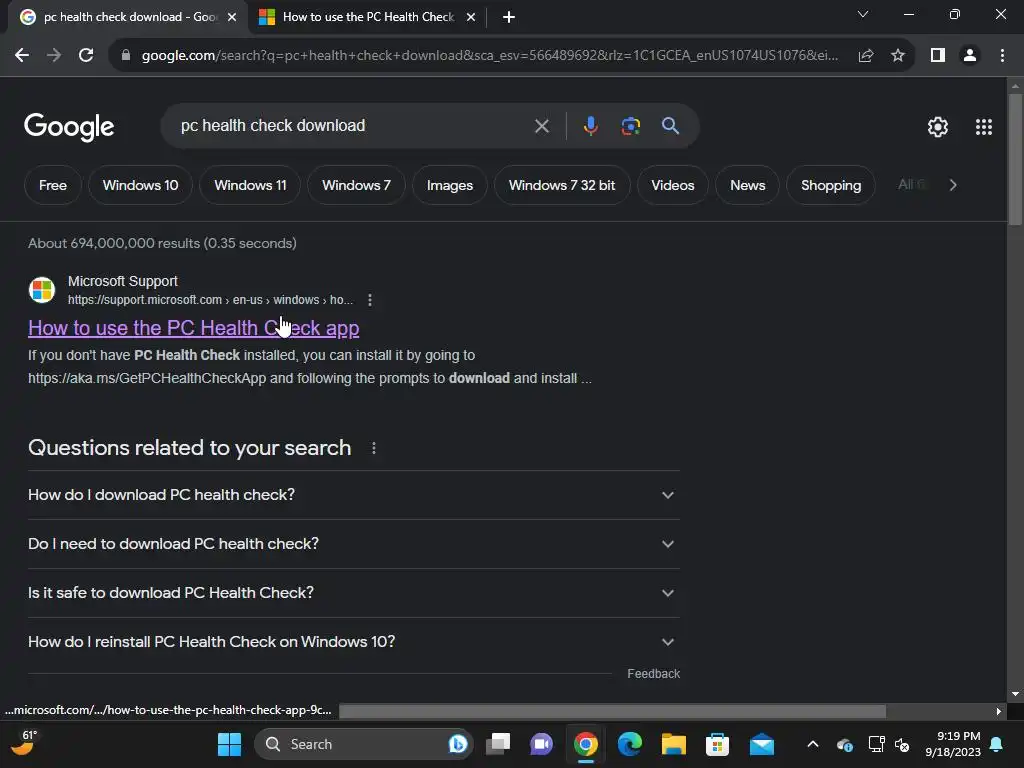Viewport: 1024px width, 768px height.
Task: Click the Feedback link below the questions
Action: tap(653, 674)
